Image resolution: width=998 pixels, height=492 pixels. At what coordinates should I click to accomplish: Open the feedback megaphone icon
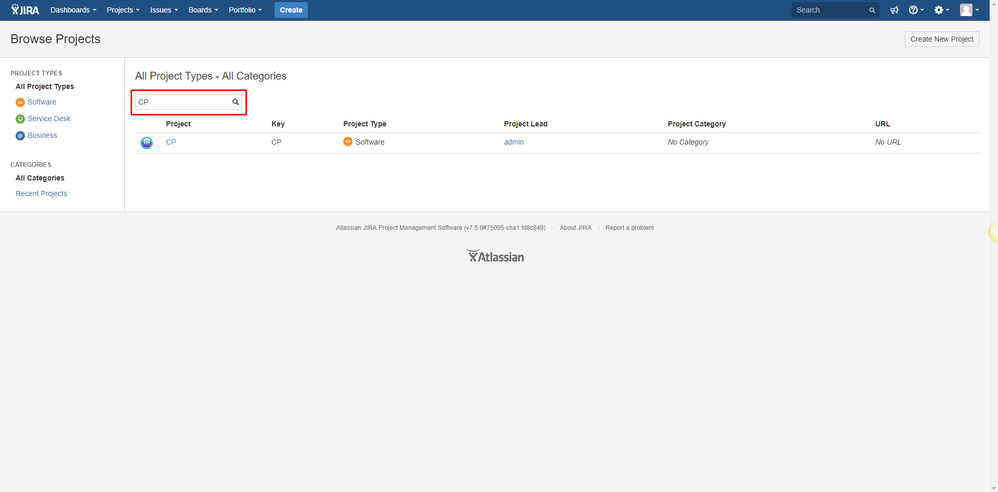(894, 10)
